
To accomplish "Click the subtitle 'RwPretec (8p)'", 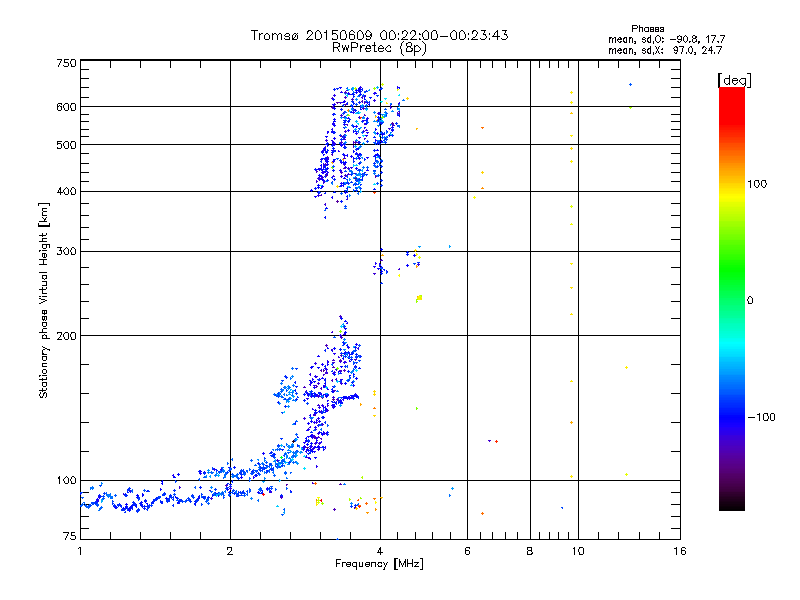I will point(379,48).
